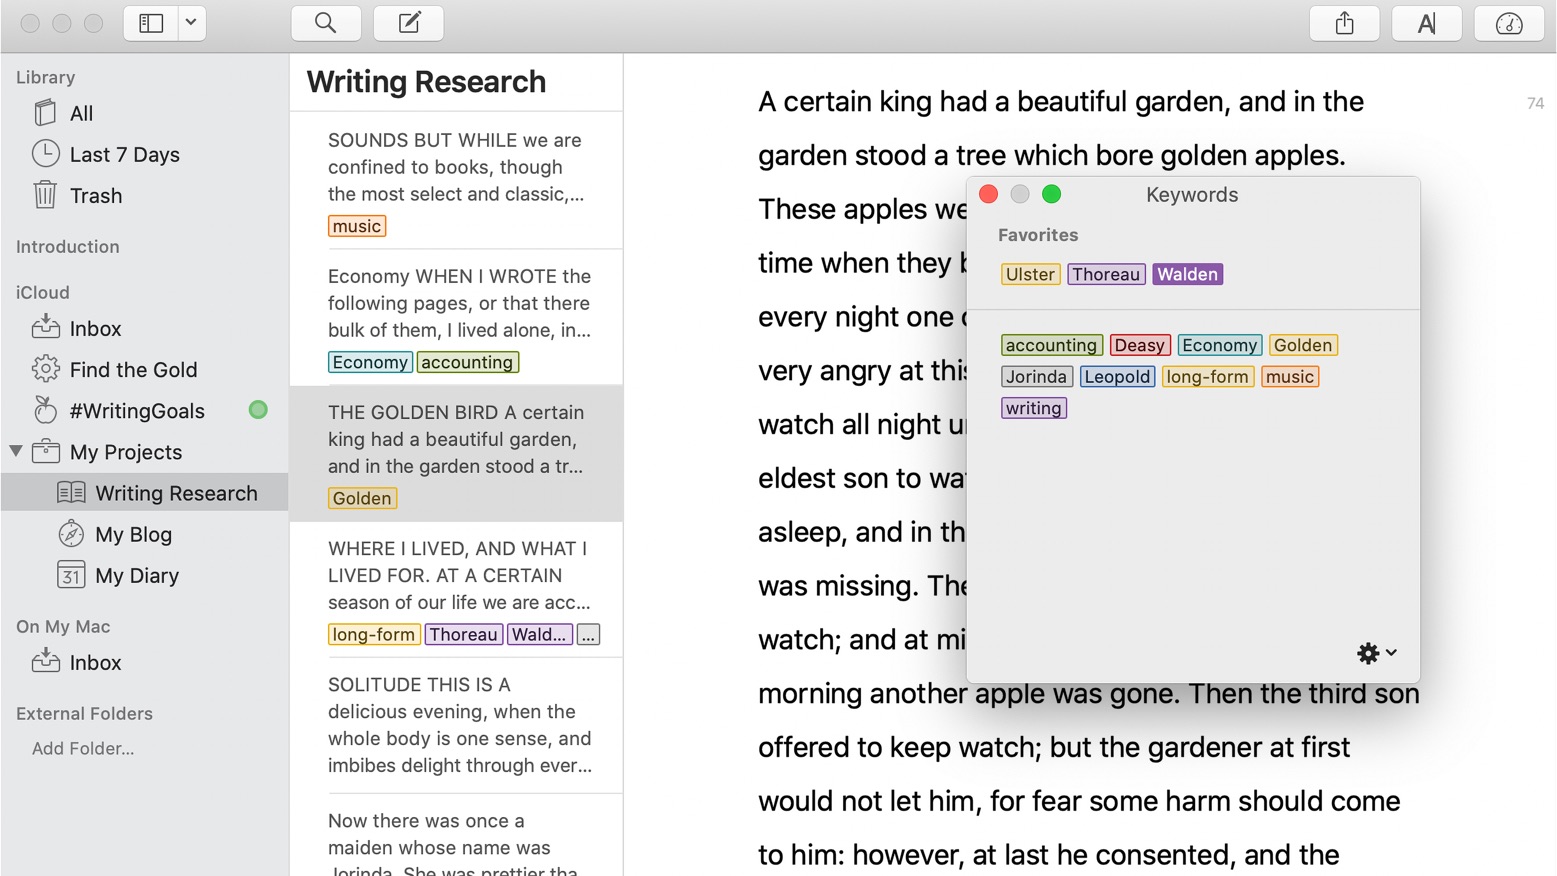Select the #WritingGoals apple icon
Viewport: 1557px width, 876px height.
(x=45, y=410)
